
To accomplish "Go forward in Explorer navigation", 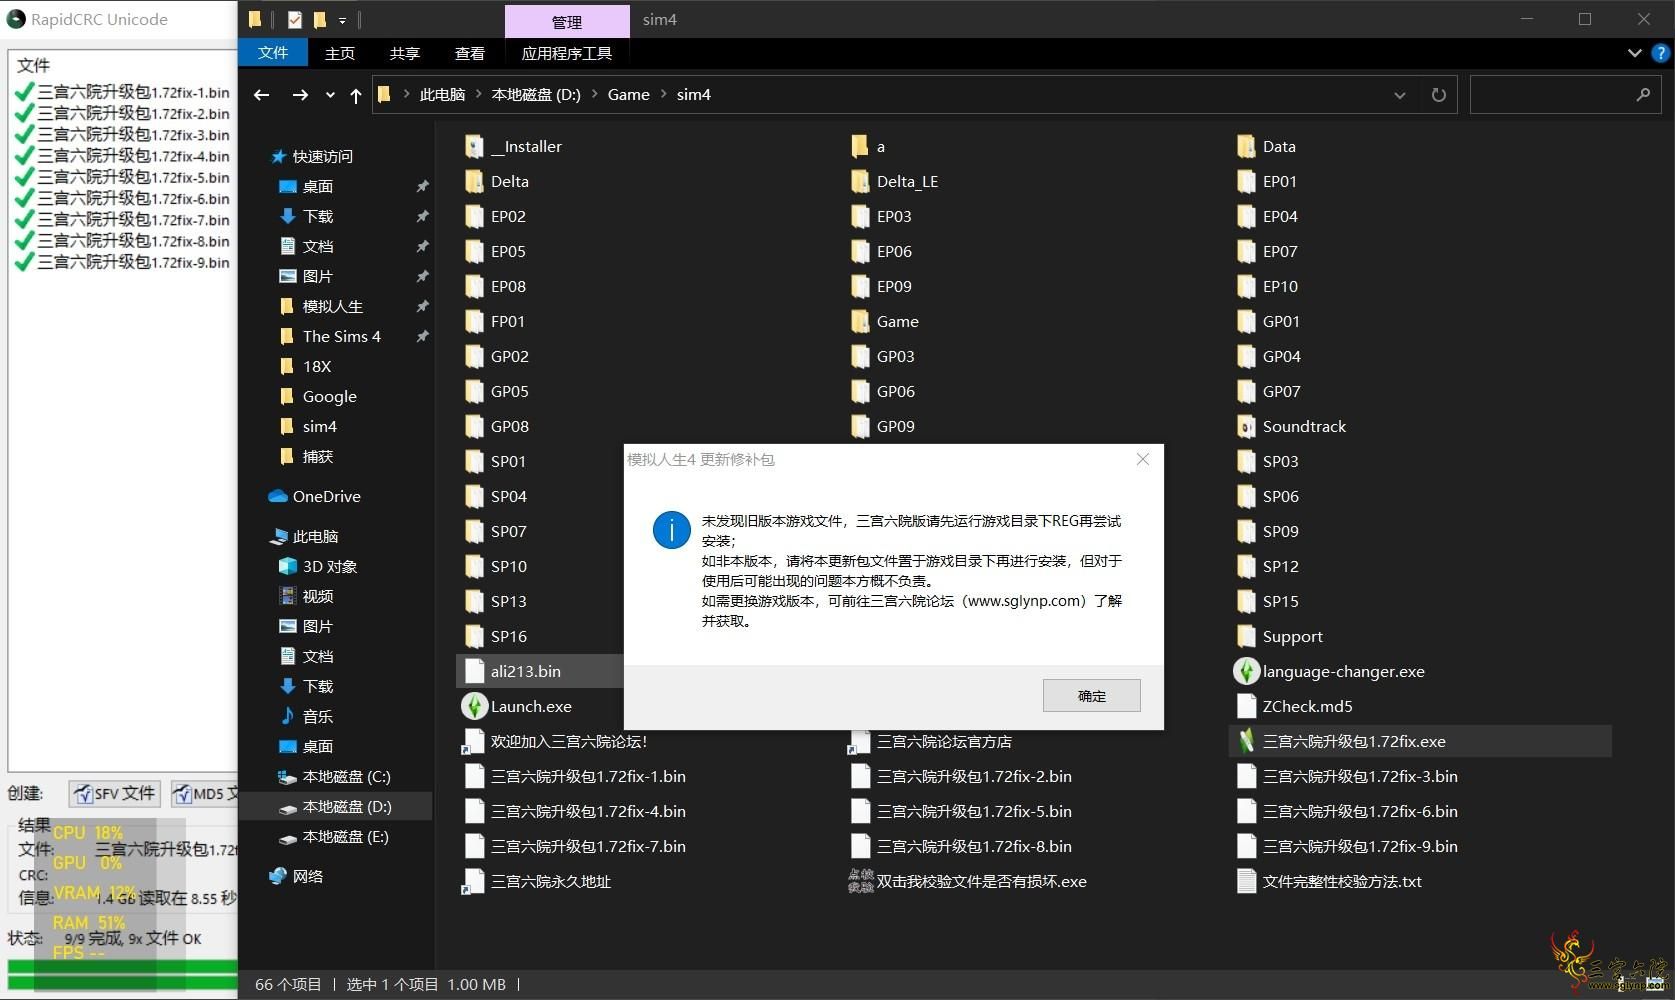I will [x=300, y=95].
